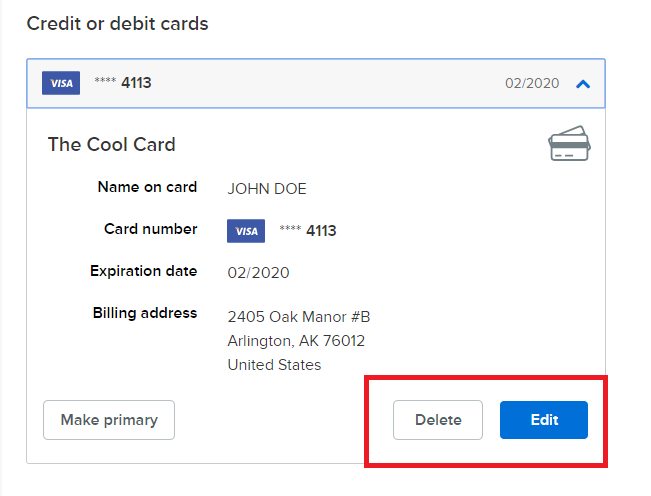Click the masked 4113 beside the Card number label

pyautogui.click(x=308, y=231)
